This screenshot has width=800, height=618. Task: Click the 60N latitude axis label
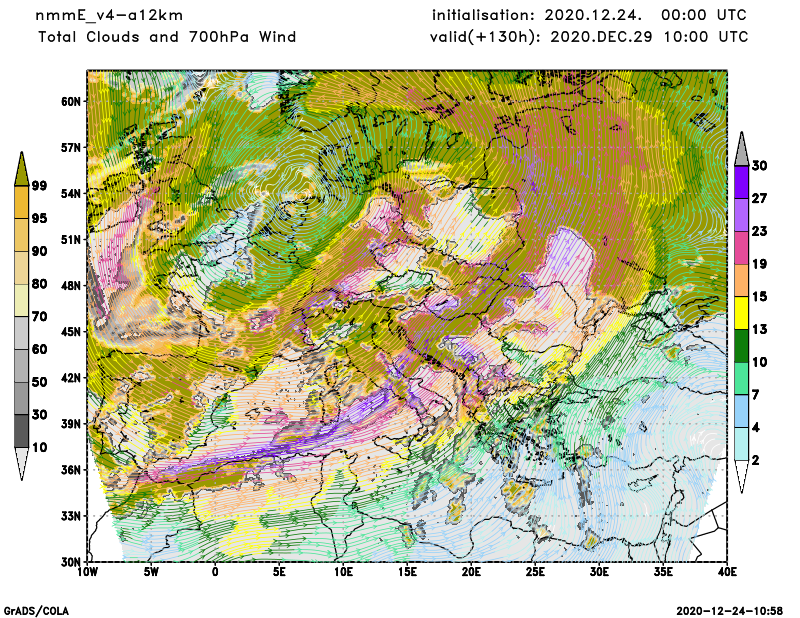click(69, 101)
